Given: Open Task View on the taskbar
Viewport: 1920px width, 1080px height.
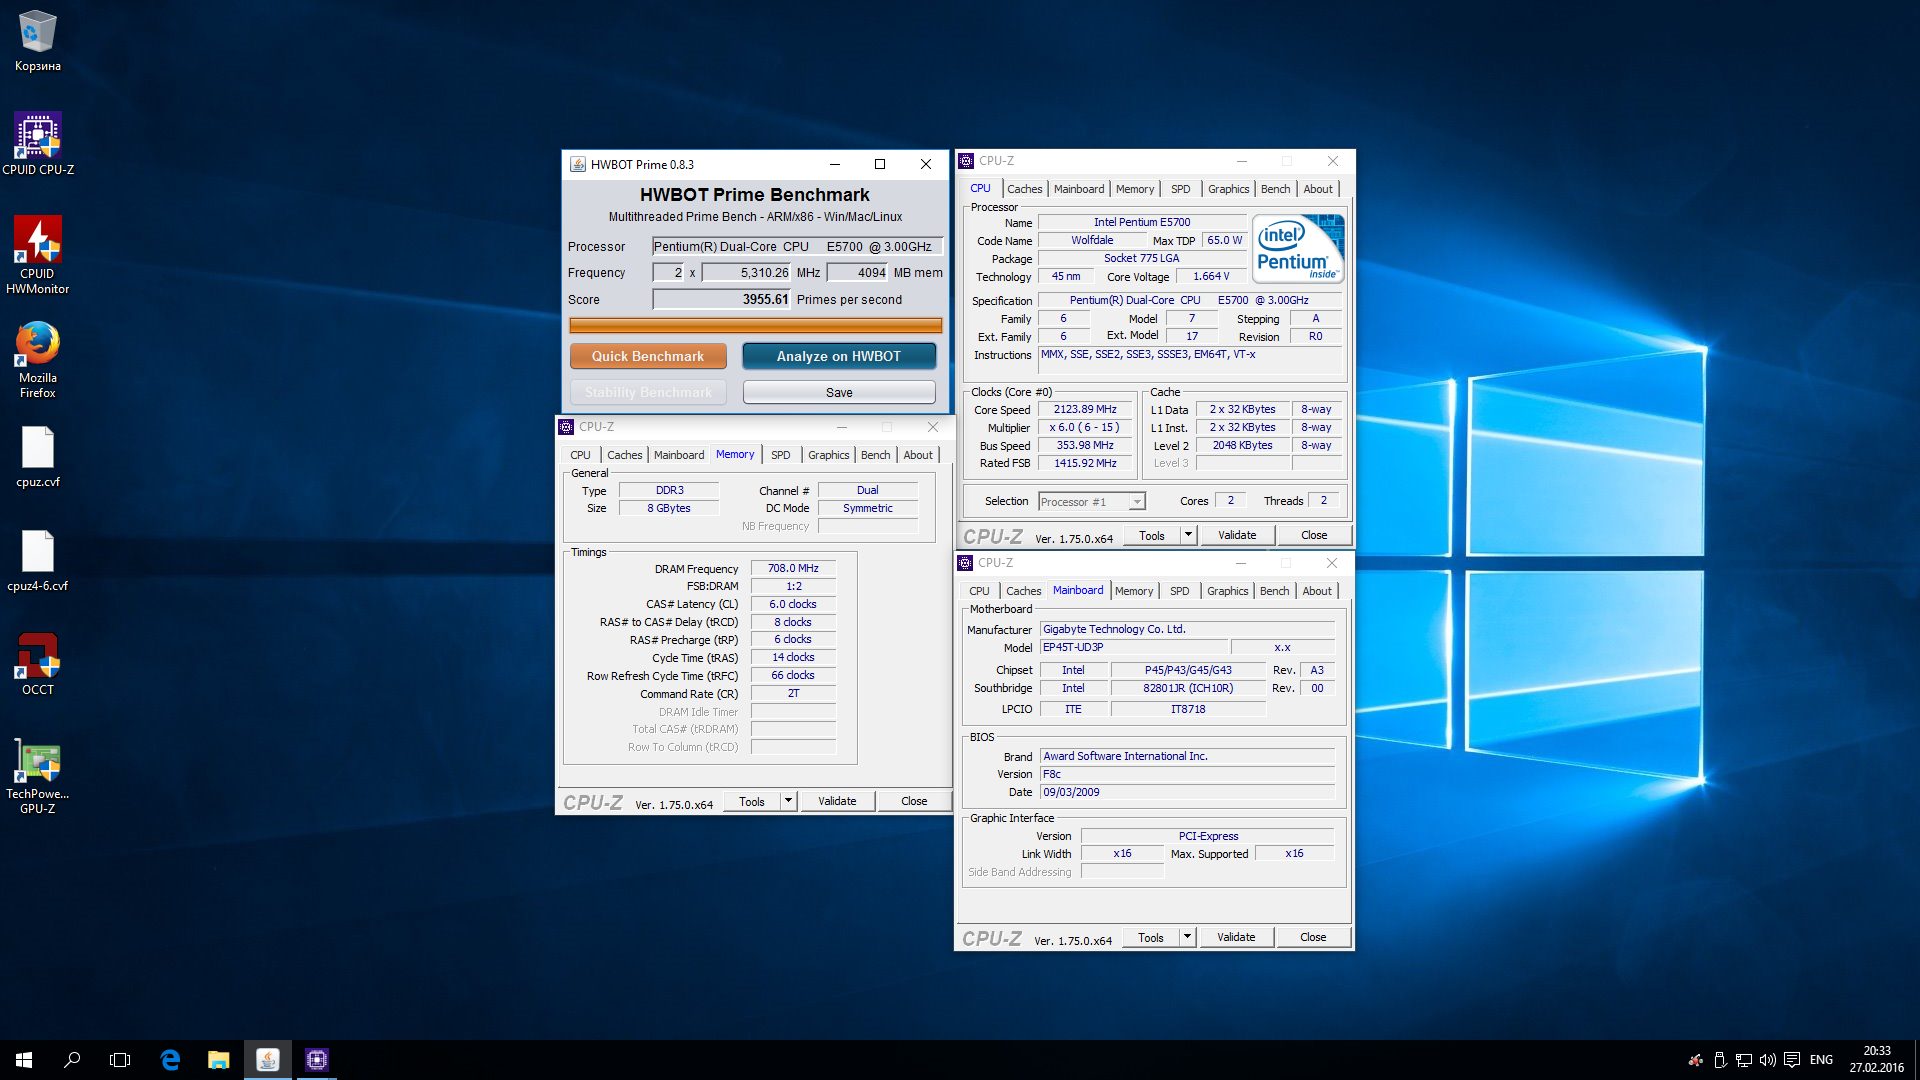Looking at the screenshot, I should [120, 1060].
